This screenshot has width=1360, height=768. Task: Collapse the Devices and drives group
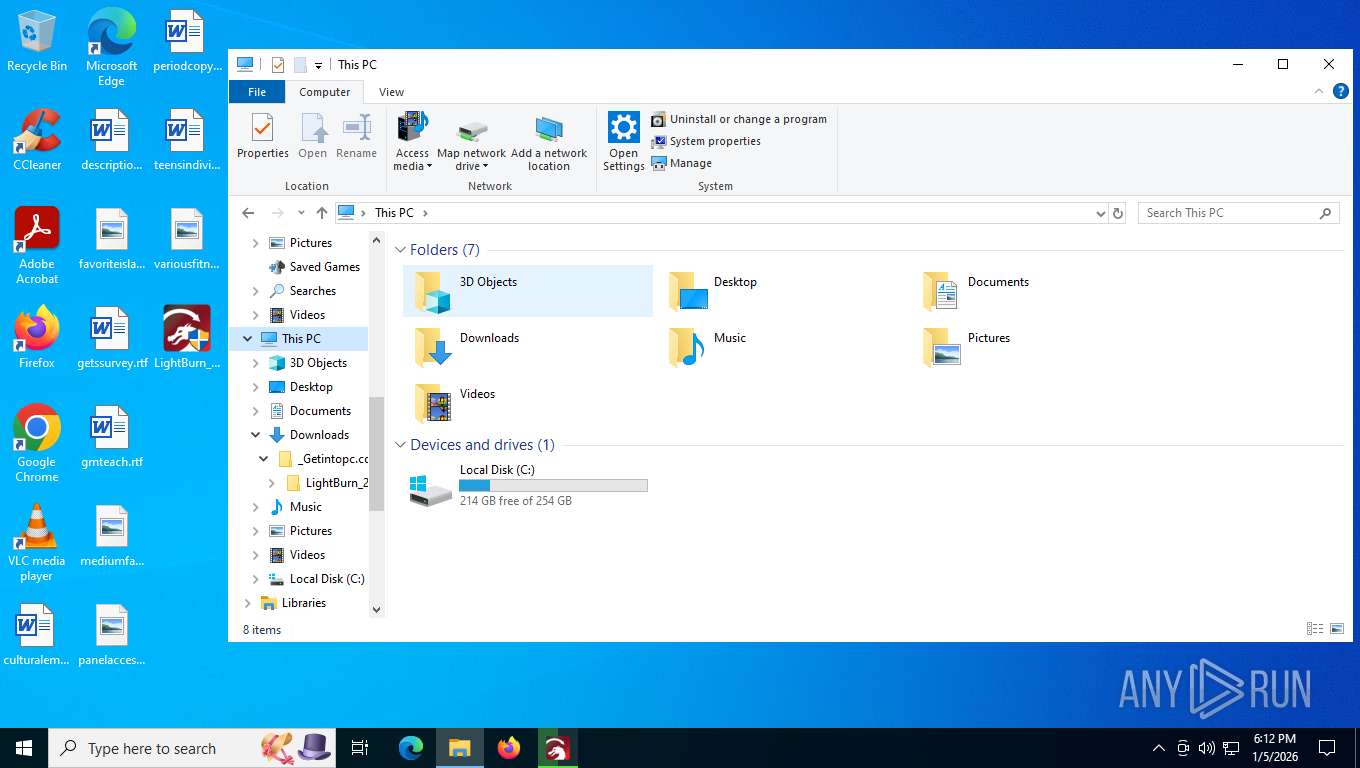click(x=400, y=445)
